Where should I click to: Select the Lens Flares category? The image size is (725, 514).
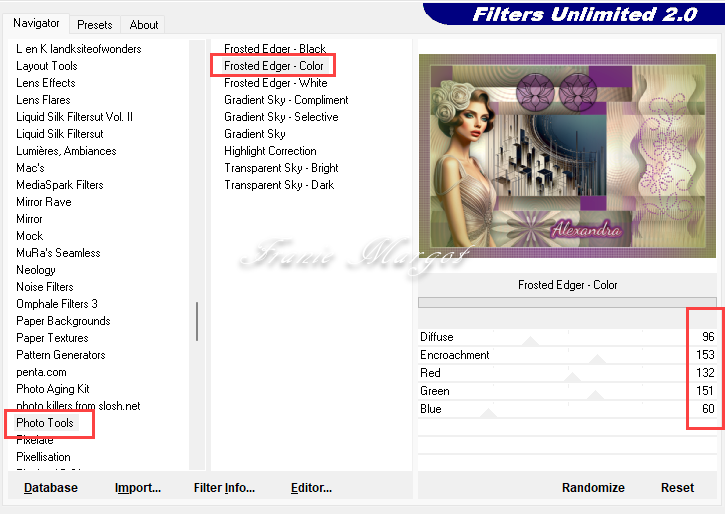tap(43, 100)
